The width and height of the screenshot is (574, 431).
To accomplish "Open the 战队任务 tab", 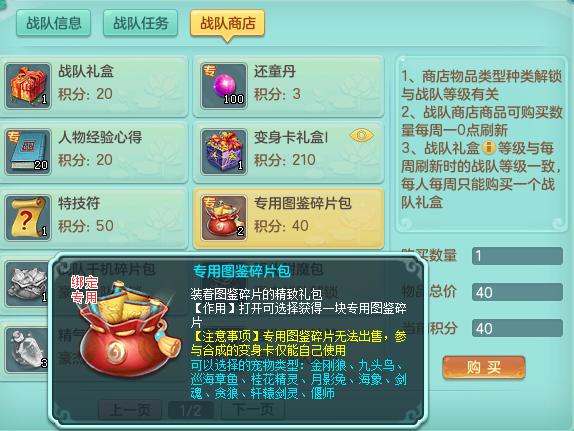I will click(x=140, y=23).
